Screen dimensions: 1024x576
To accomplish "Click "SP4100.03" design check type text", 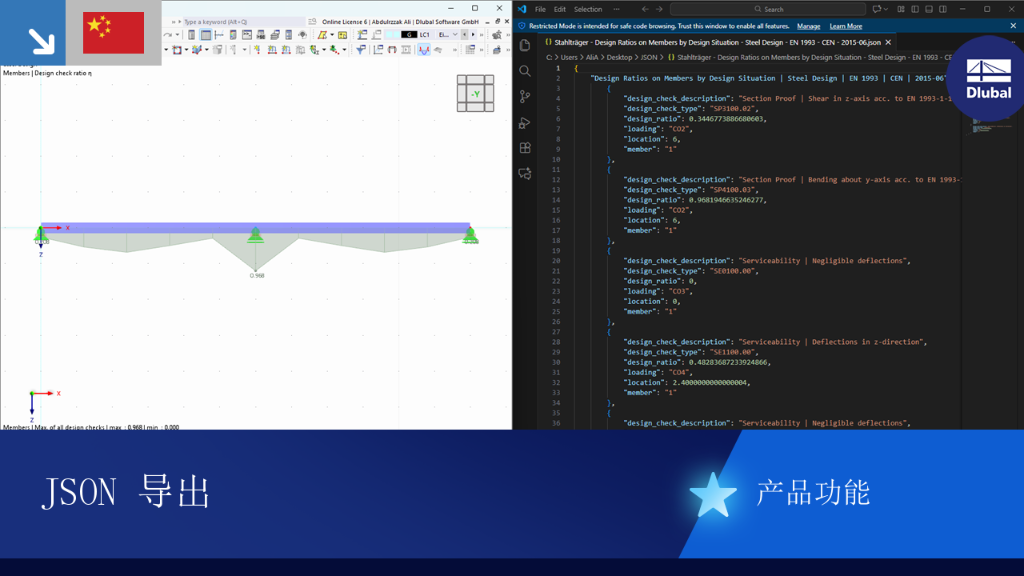I will coord(733,189).
